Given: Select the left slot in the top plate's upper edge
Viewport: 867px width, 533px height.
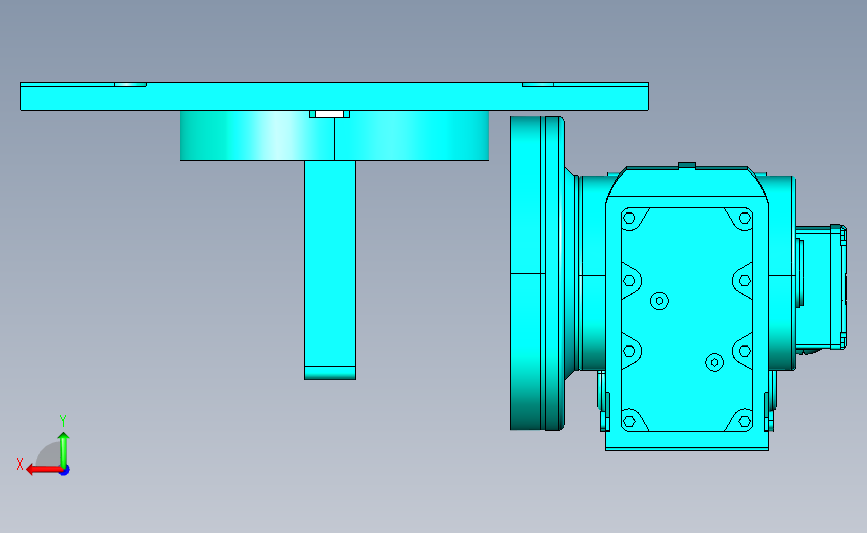Looking at the screenshot, I should click(130, 85).
